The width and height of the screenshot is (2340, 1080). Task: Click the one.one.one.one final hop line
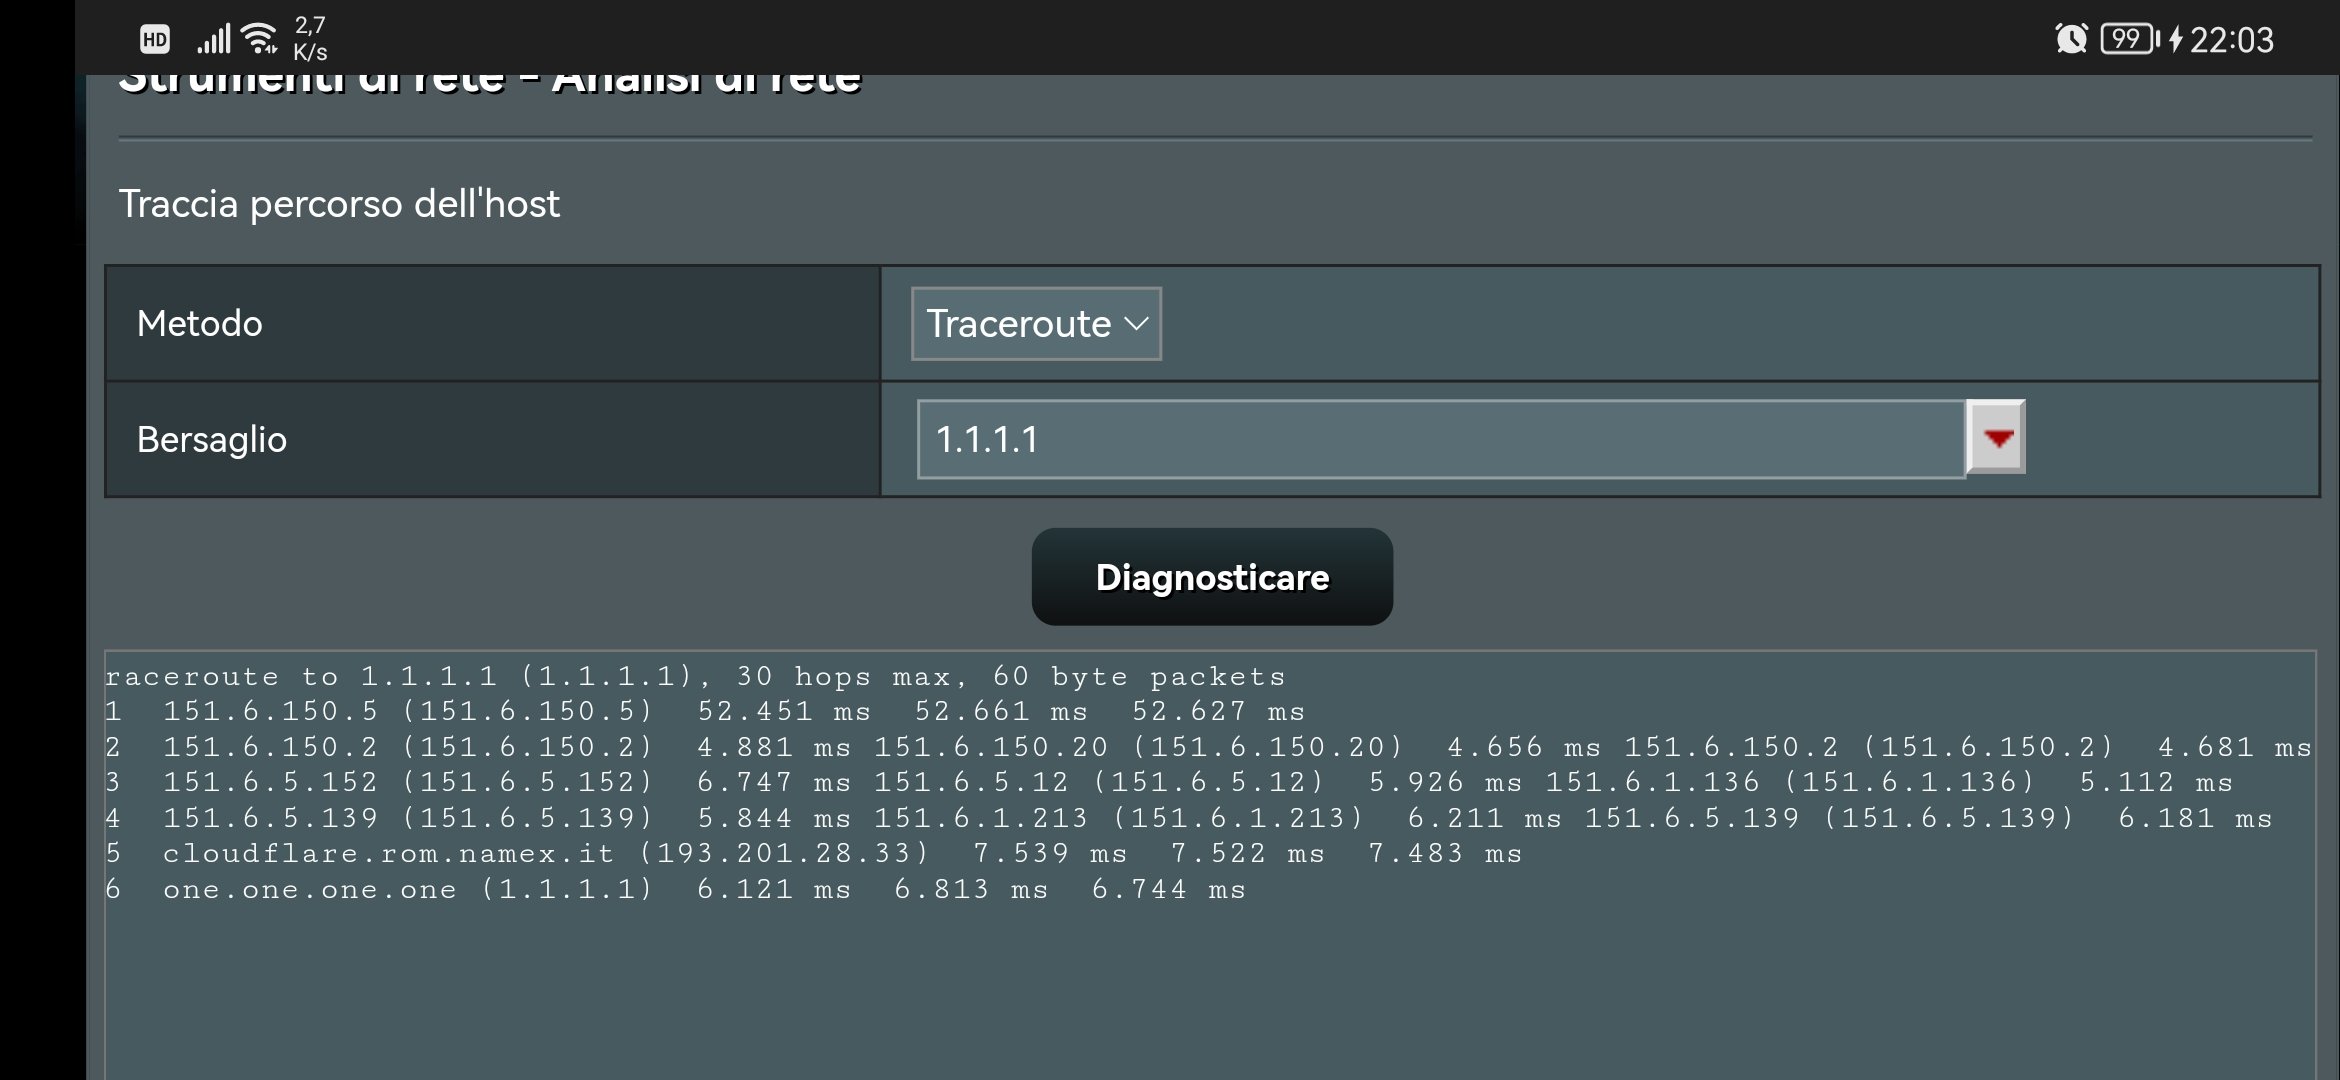pyautogui.click(x=675, y=890)
